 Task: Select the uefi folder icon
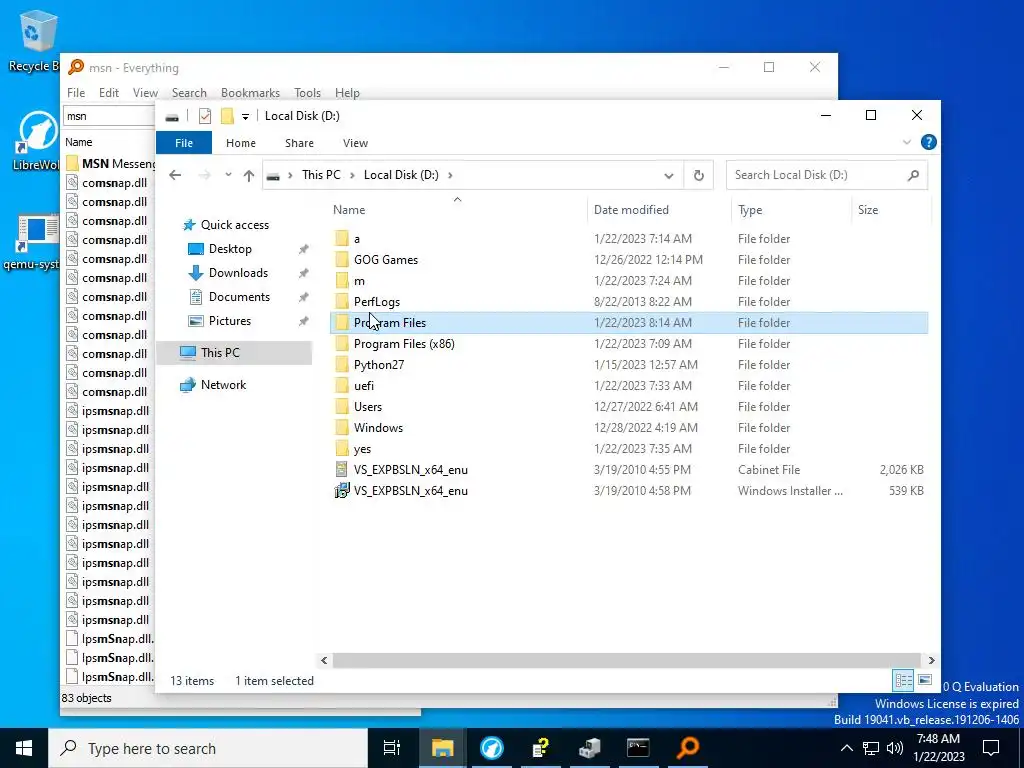tap(342, 385)
